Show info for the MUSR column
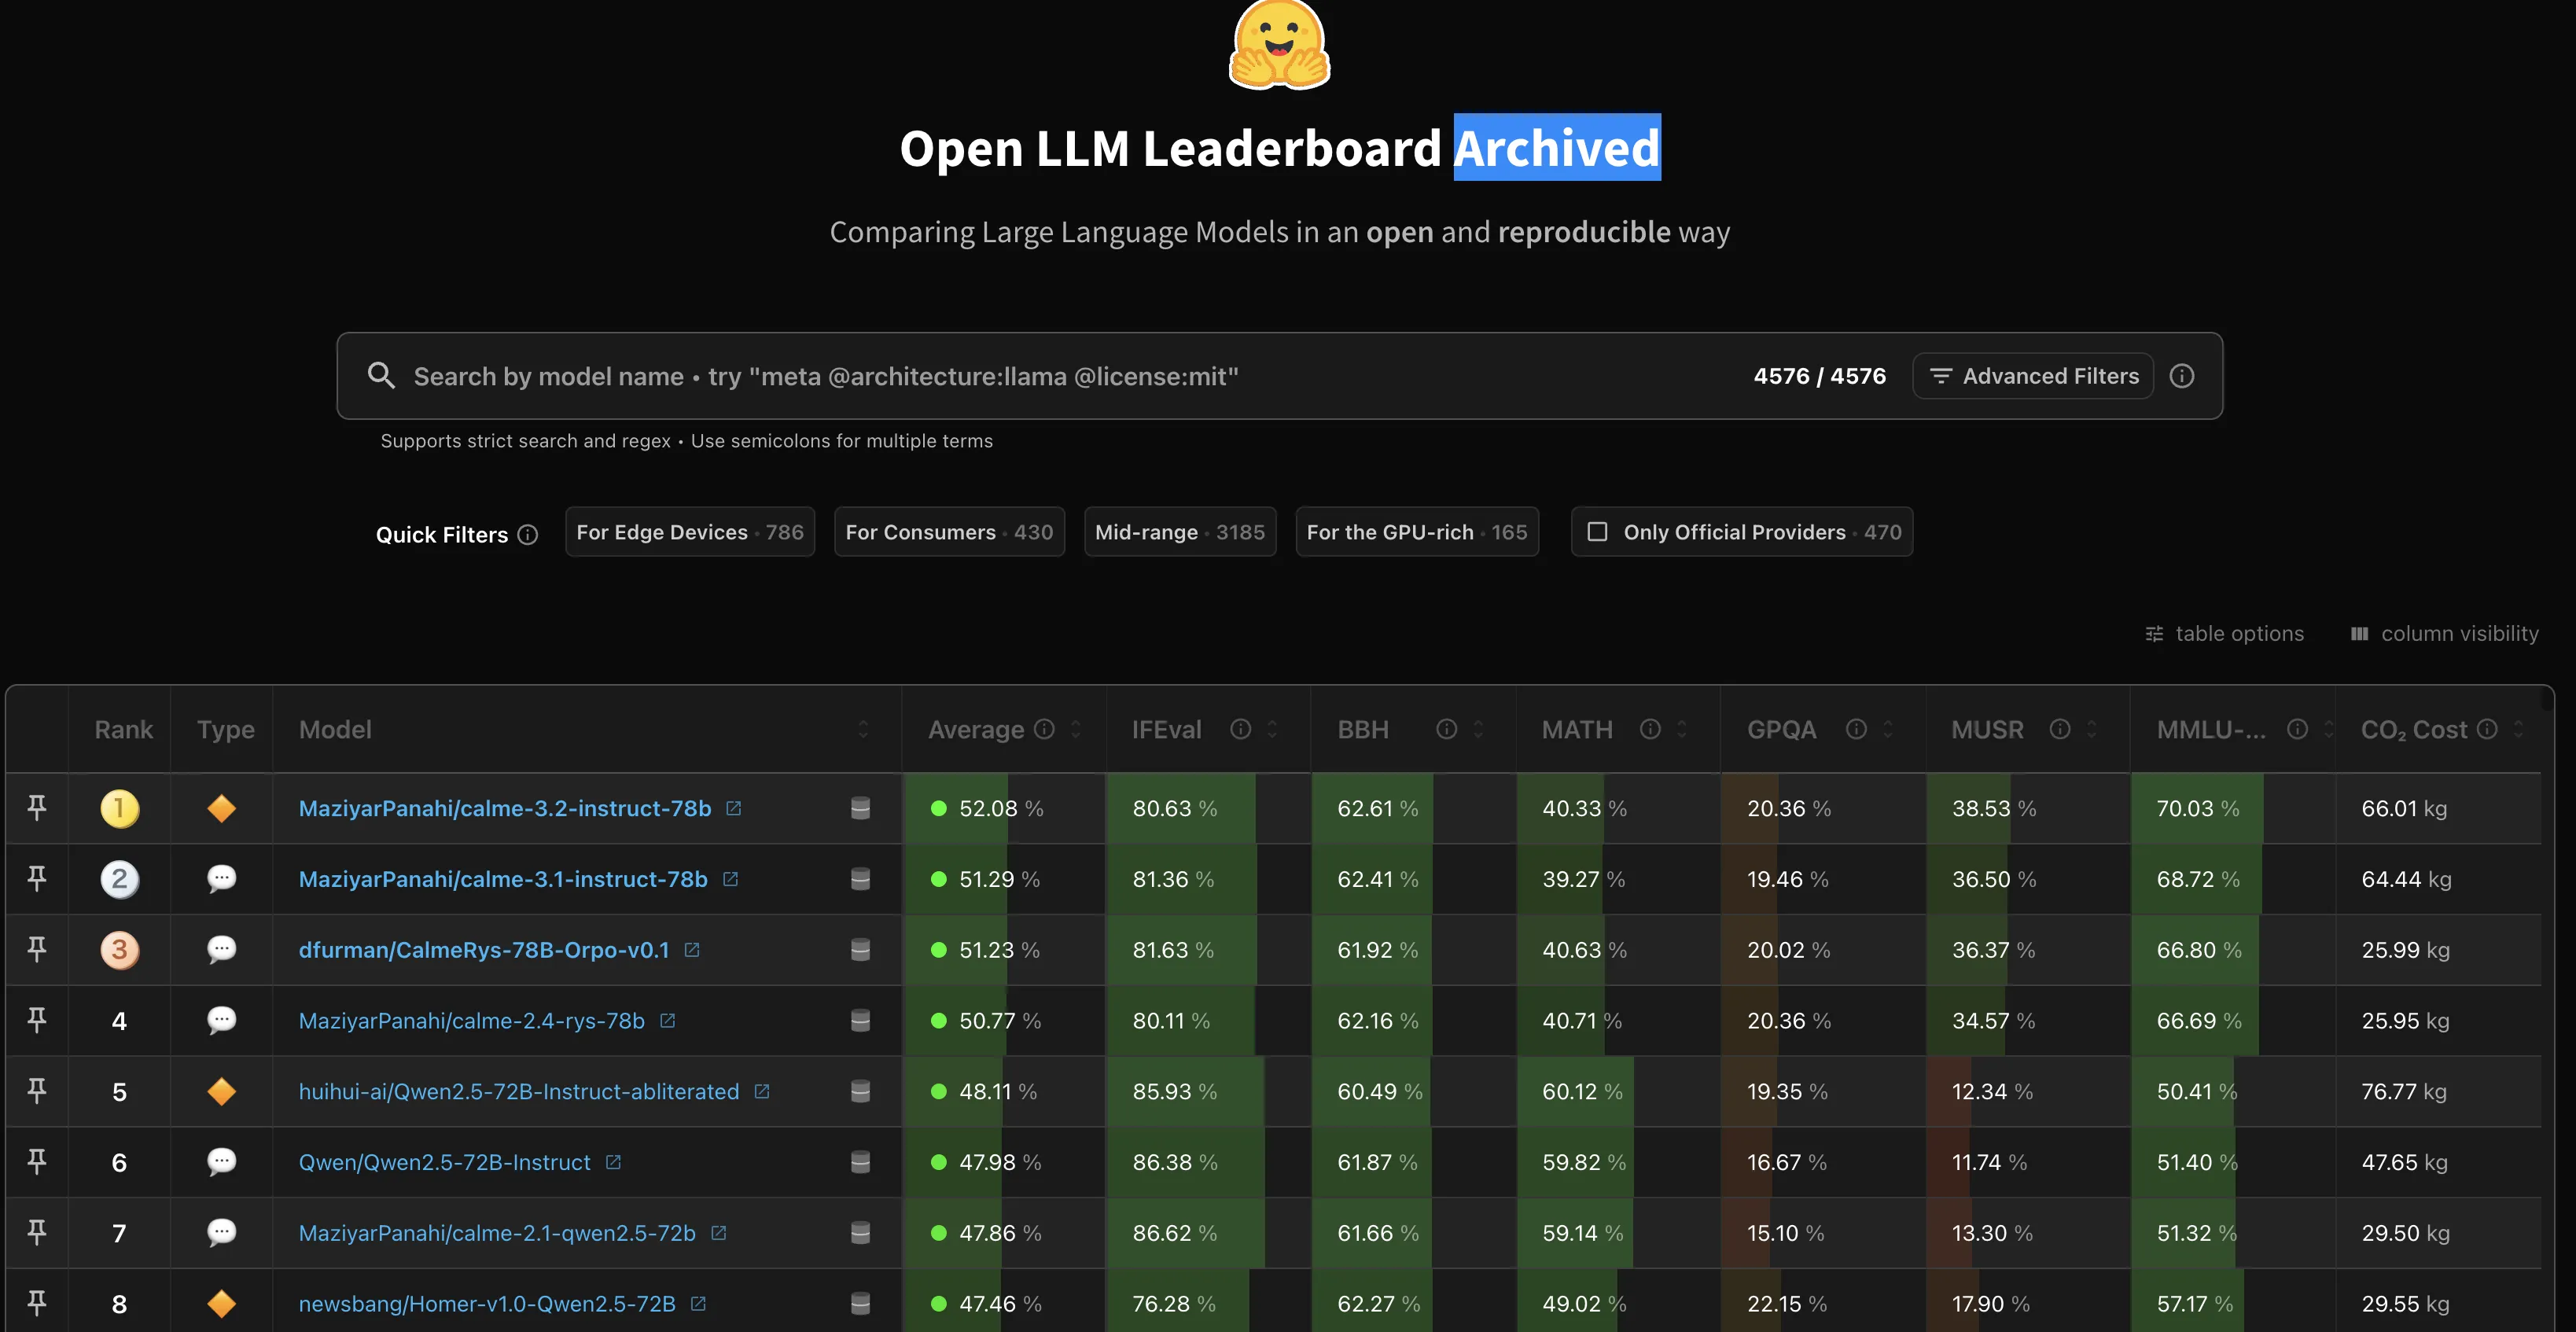Viewport: 2576px width, 1332px height. [2060, 729]
